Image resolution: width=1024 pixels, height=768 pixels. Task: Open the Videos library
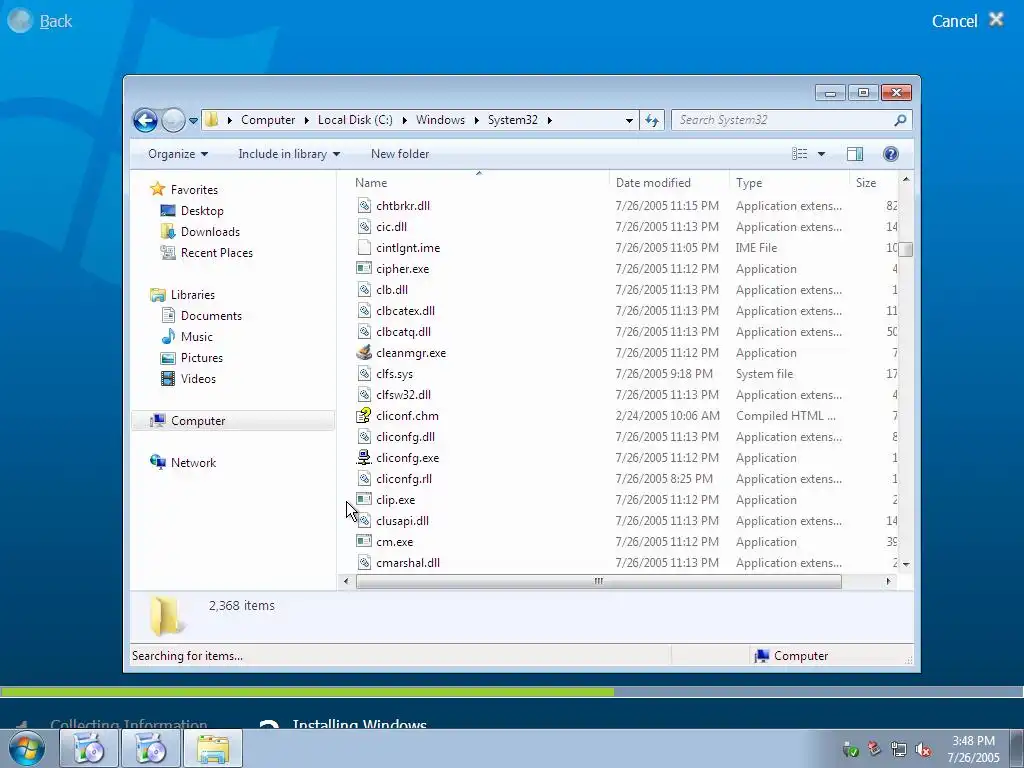(x=197, y=379)
